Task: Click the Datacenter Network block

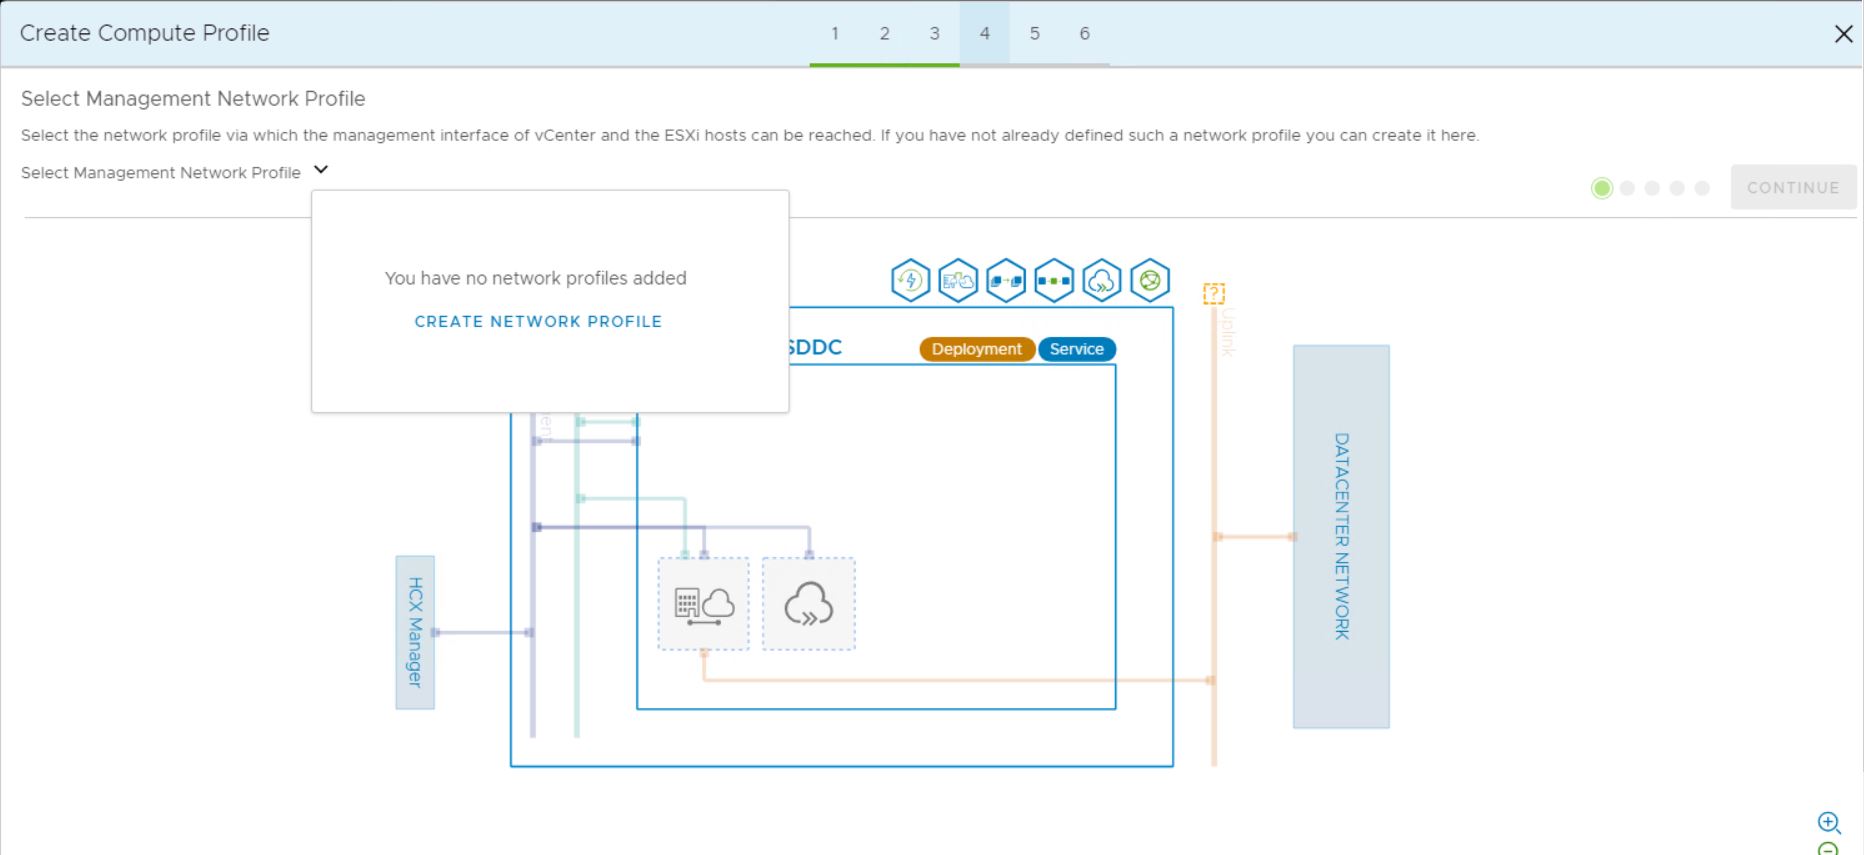Action: pyautogui.click(x=1341, y=536)
